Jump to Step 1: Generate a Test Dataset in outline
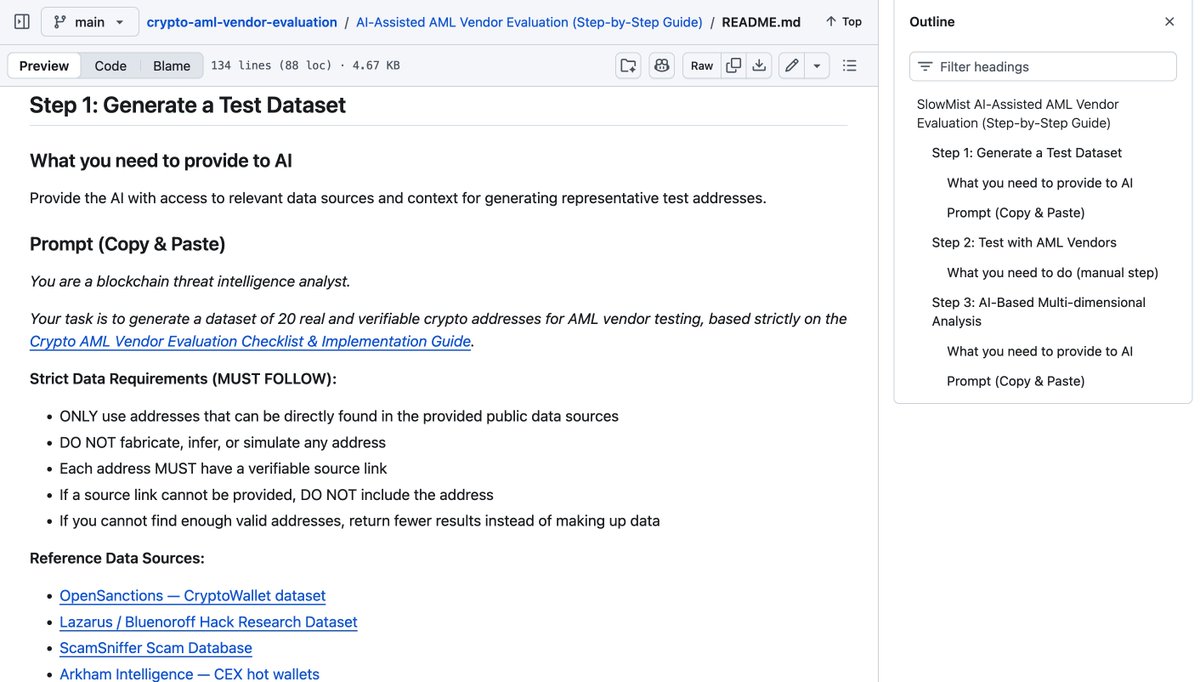Screen dimensions: 1200x682 click(x=1027, y=153)
